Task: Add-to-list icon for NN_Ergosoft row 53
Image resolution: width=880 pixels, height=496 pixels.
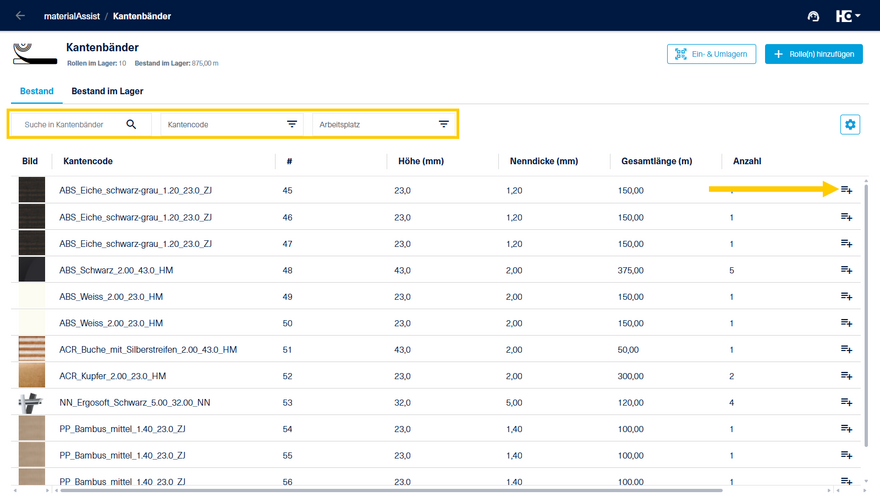Action: click(x=846, y=402)
